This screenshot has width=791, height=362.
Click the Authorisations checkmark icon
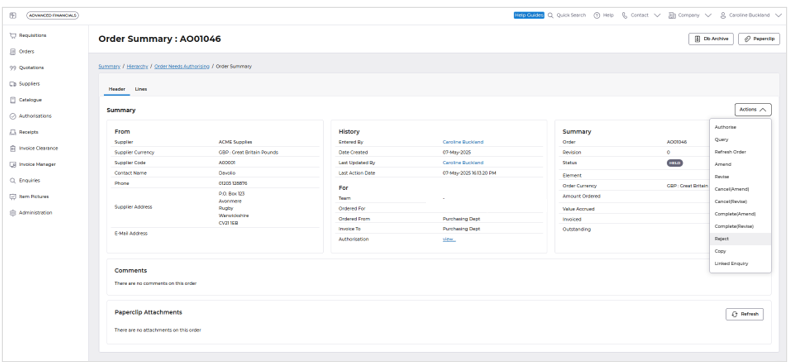pos(13,116)
